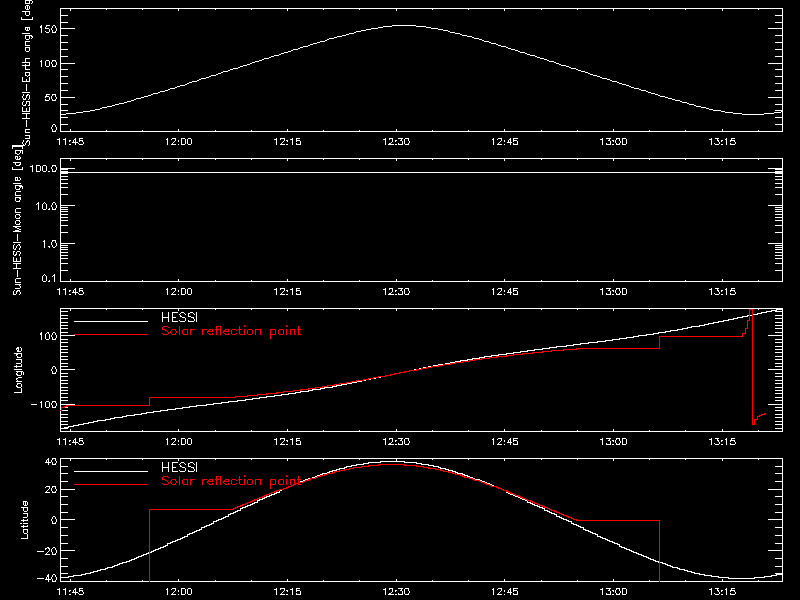Click 12:00 time label under Longitude plot
Image resolution: width=800 pixels, height=600 pixels.
tap(179, 441)
